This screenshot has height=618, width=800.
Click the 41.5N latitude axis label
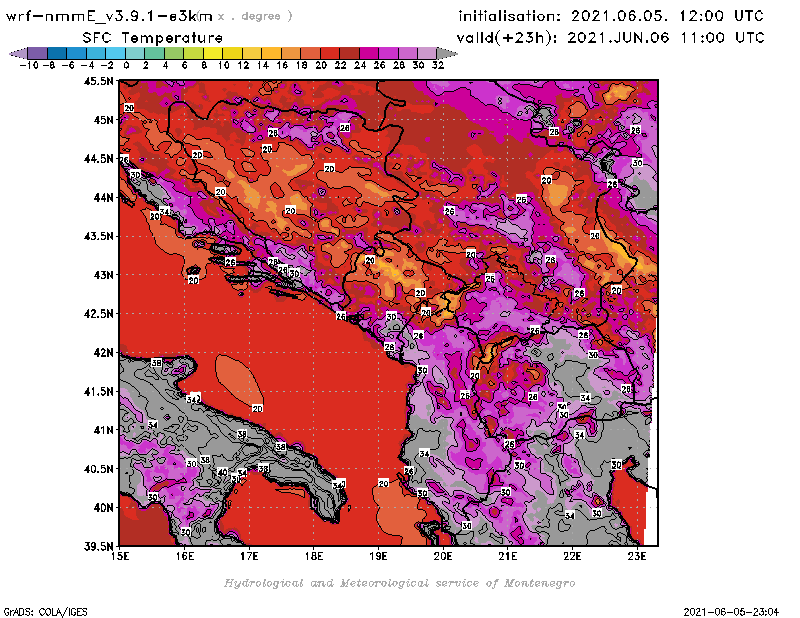tap(98, 391)
